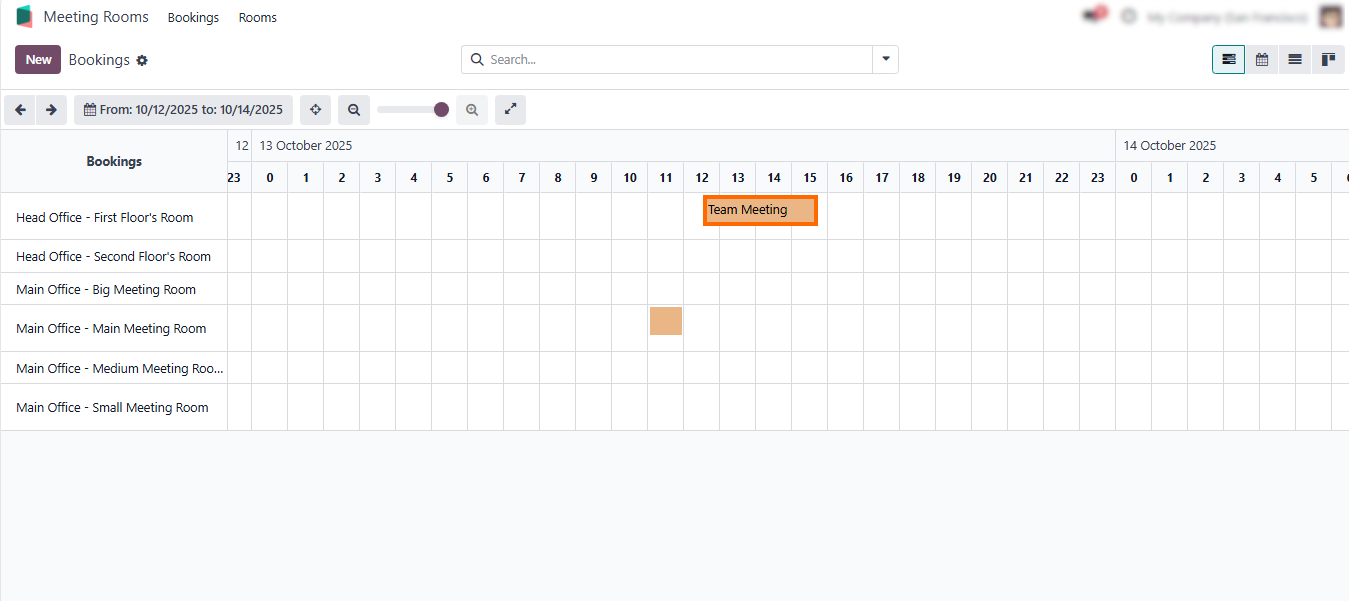Open the date range picker
This screenshot has width=1349, height=601.
pyautogui.click(x=183, y=110)
